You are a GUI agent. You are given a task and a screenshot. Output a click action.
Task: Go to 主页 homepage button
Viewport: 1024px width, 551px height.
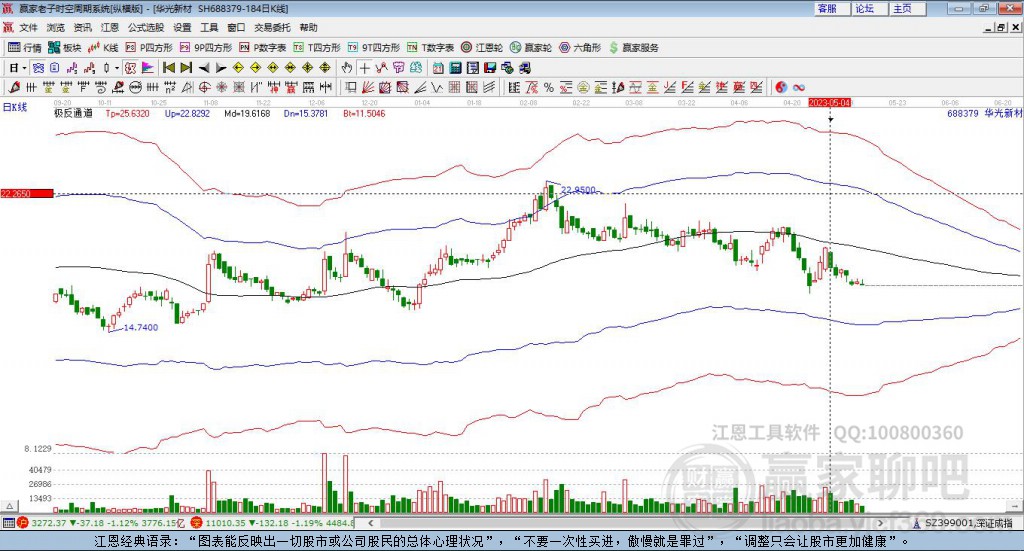pyautogui.click(x=902, y=8)
